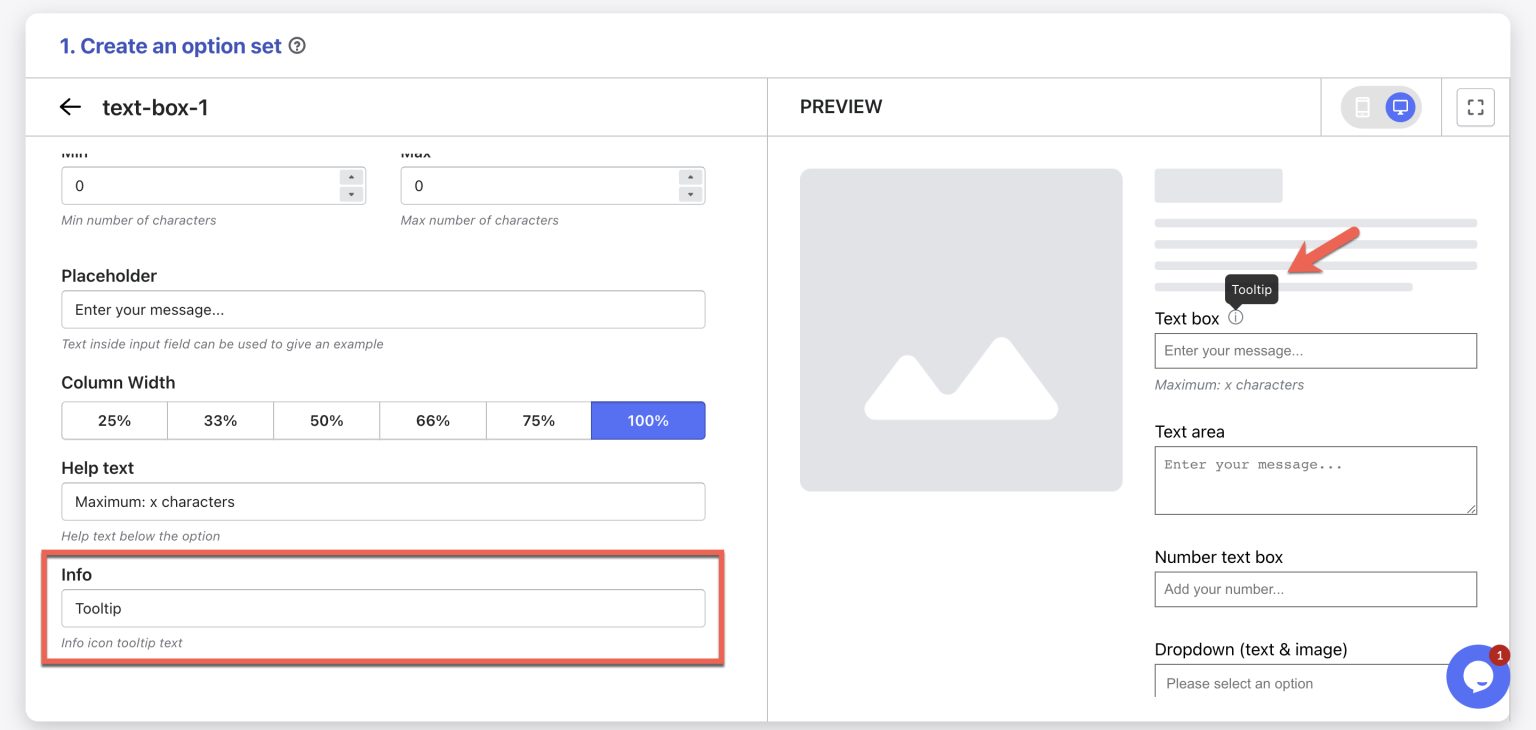This screenshot has width=1536, height=730.
Task: Choose 75% column width
Action: tap(539, 420)
